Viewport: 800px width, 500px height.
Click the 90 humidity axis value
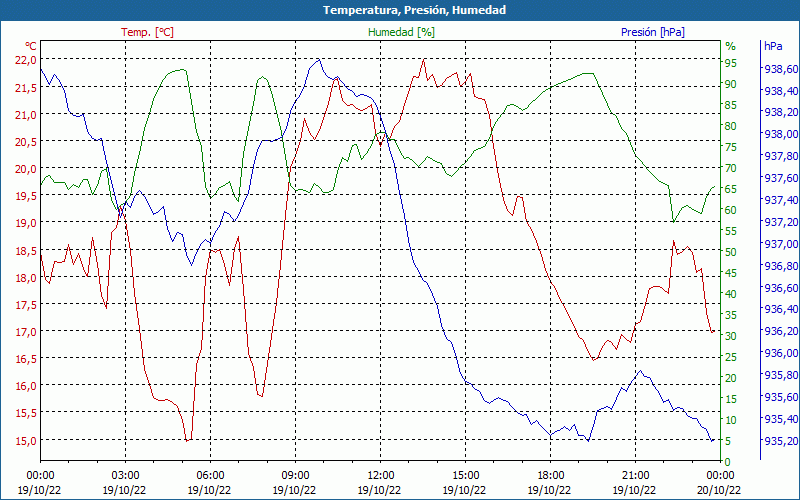click(x=731, y=84)
